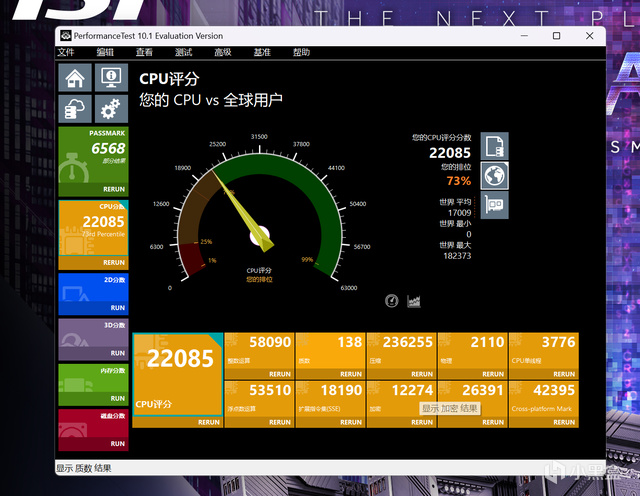Image resolution: width=640 pixels, height=496 pixels.
Task: Click the gauge needle center hub
Action: click(x=260, y=236)
